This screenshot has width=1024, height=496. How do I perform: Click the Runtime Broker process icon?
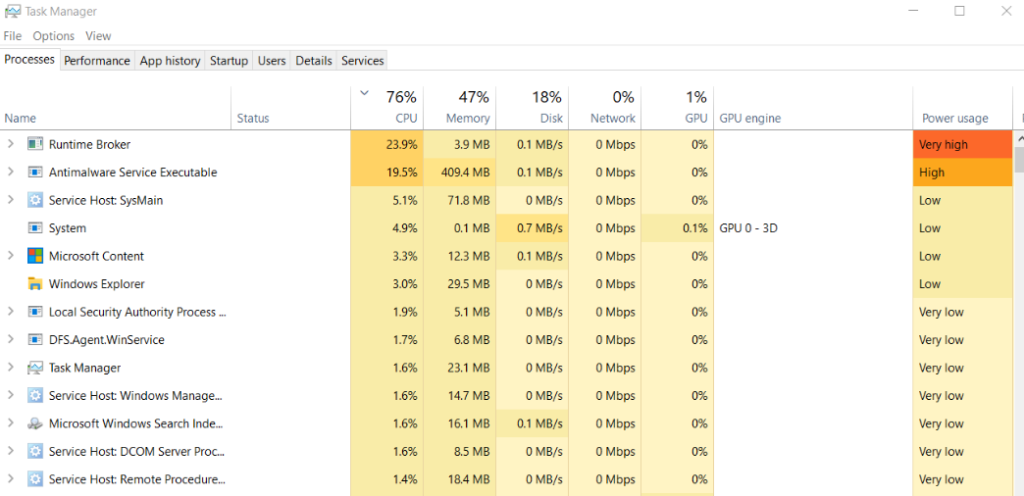35,144
